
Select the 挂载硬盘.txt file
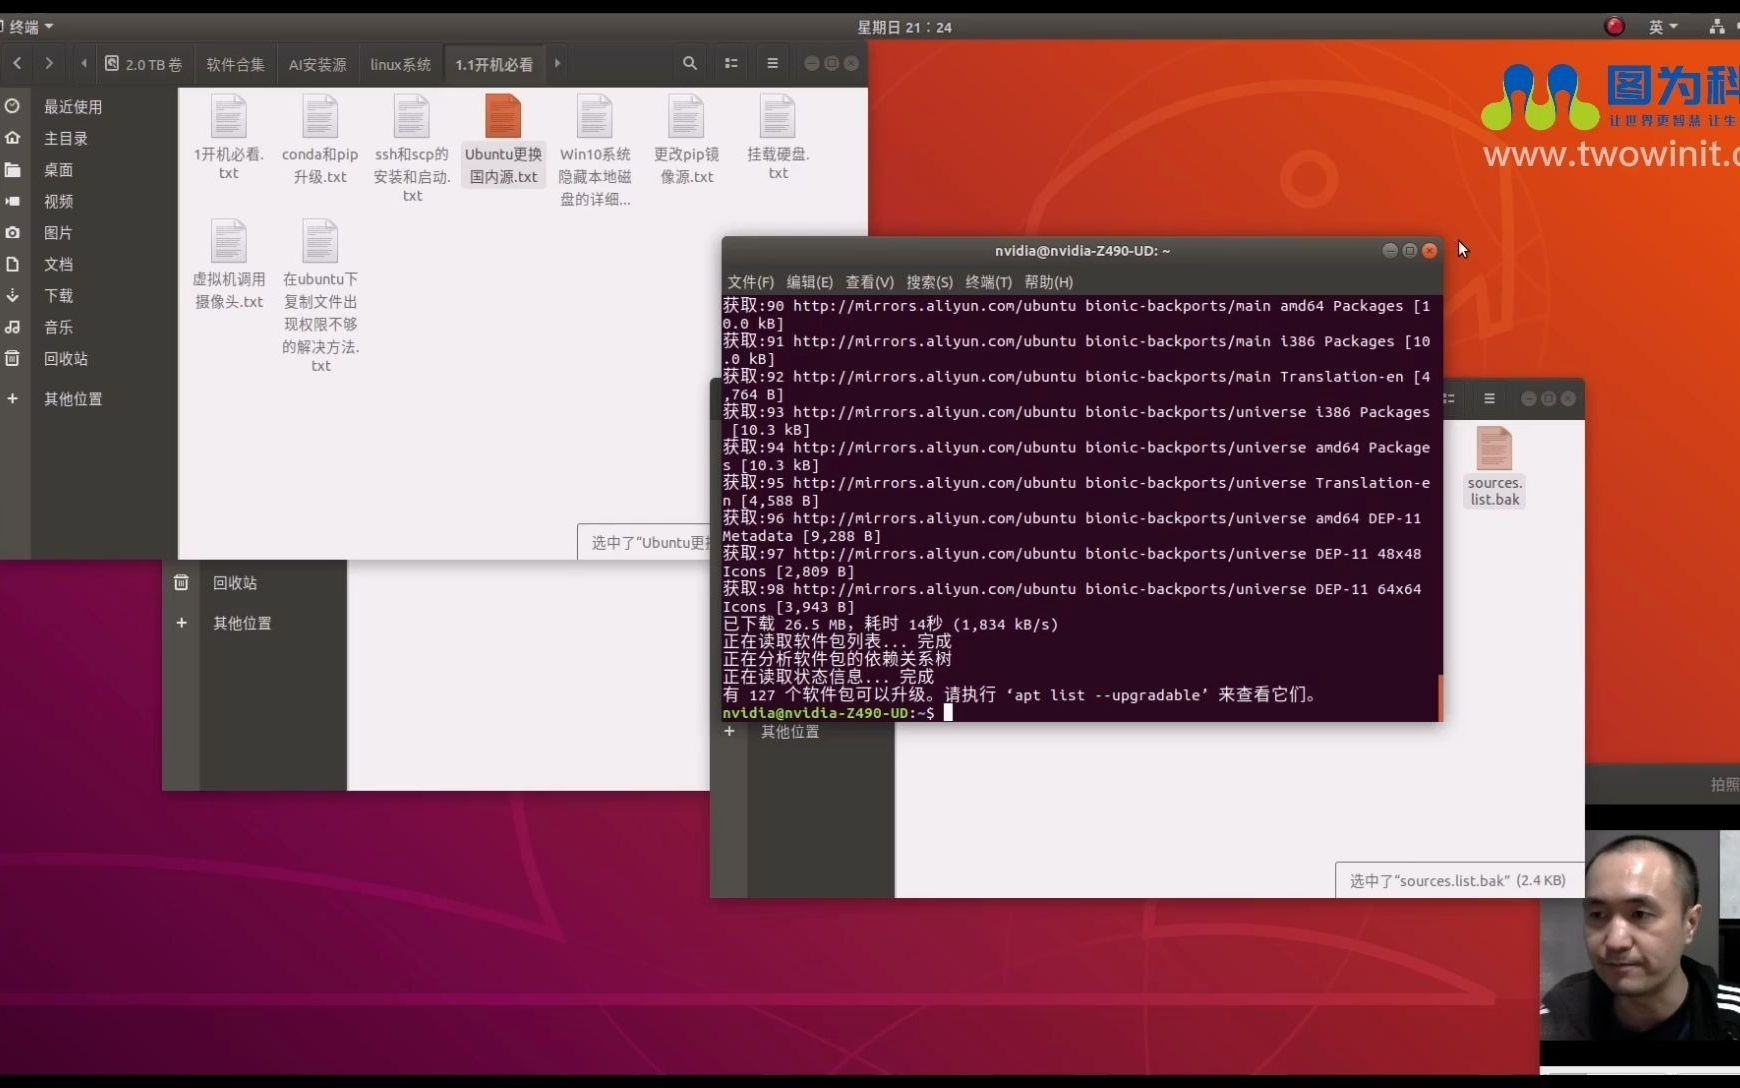tap(778, 137)
